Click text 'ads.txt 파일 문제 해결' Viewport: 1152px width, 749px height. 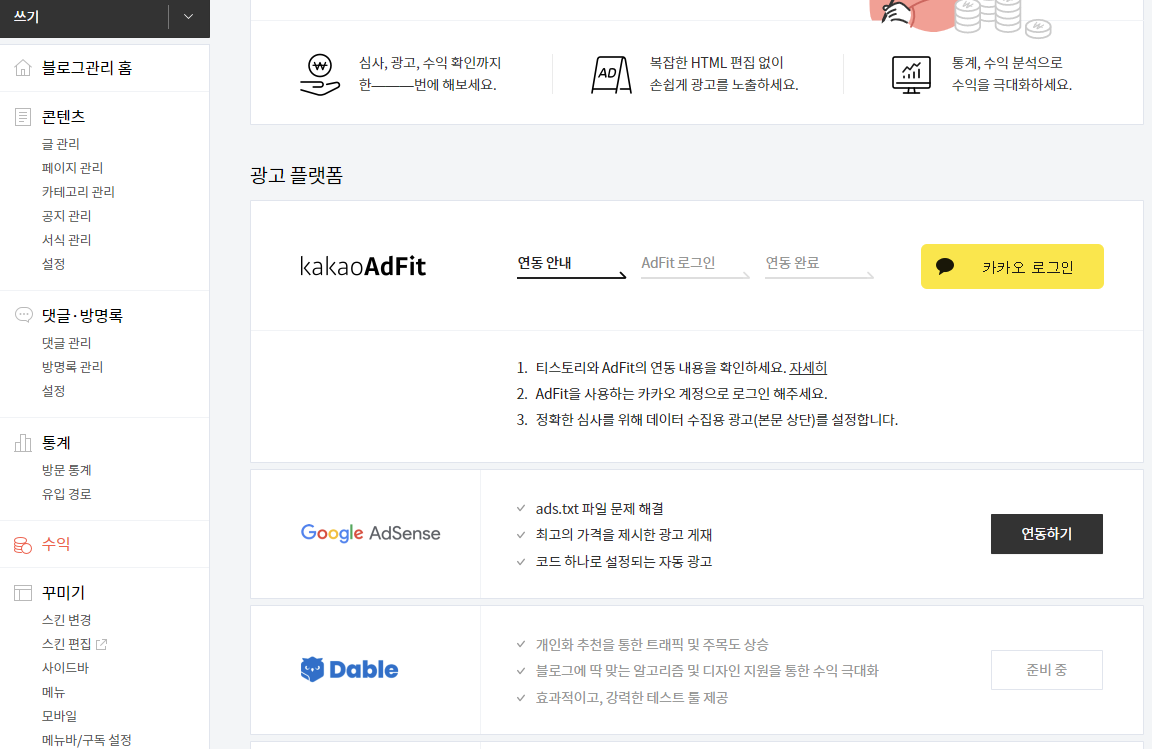600,509
